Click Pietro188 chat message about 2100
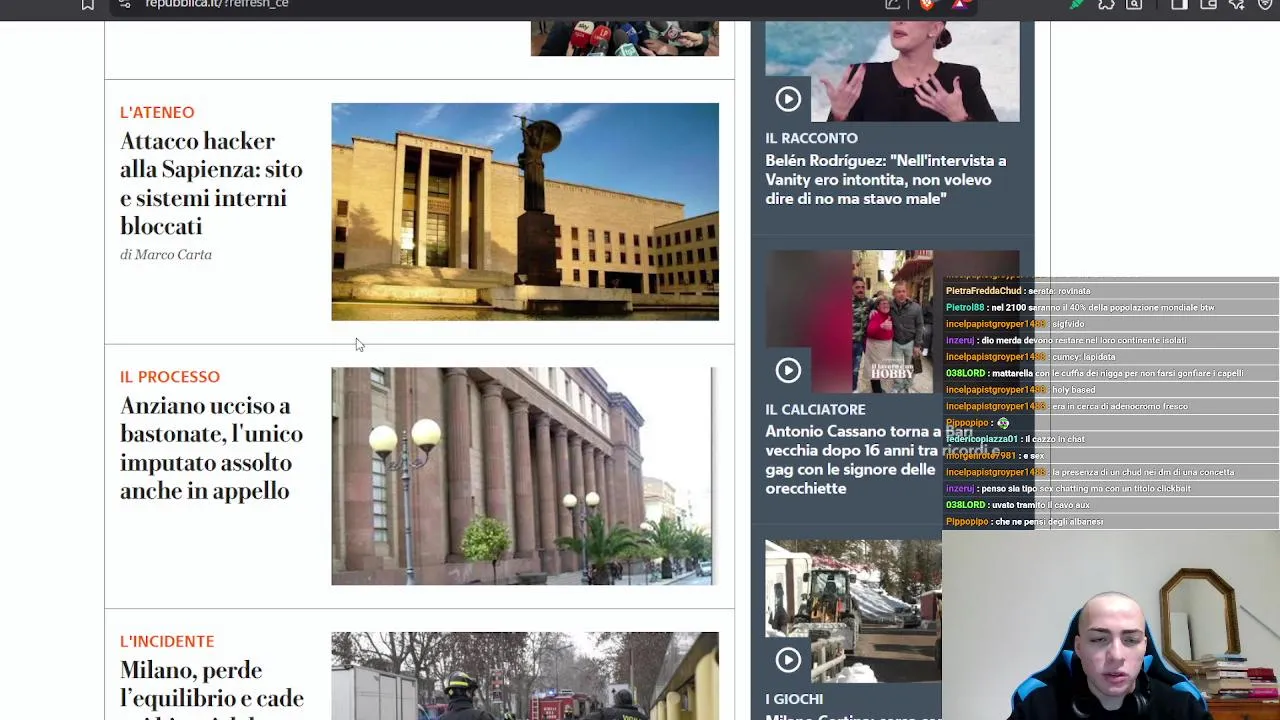 pos(1080,307)
